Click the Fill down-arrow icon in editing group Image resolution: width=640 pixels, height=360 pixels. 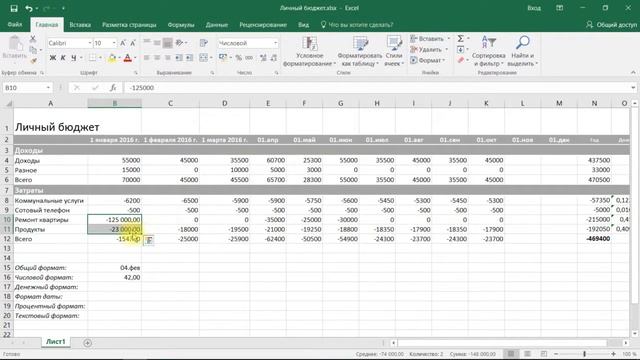coord(460,49)
